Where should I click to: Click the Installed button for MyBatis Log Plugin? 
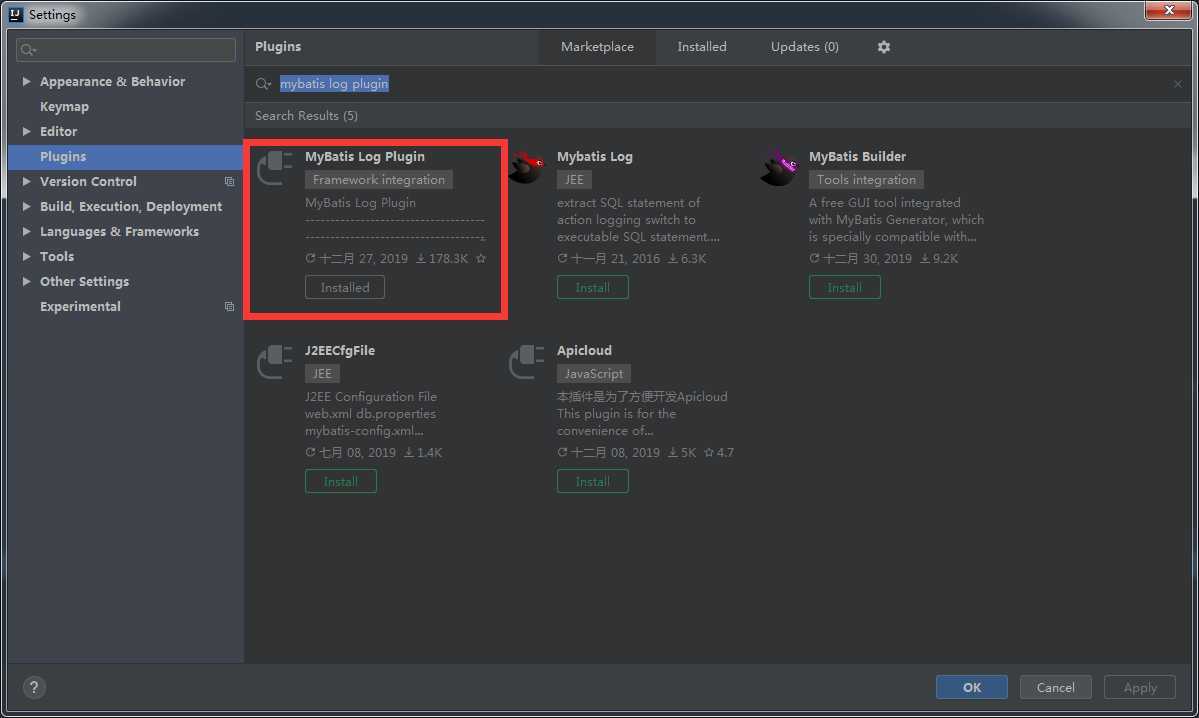coord(345,288)
